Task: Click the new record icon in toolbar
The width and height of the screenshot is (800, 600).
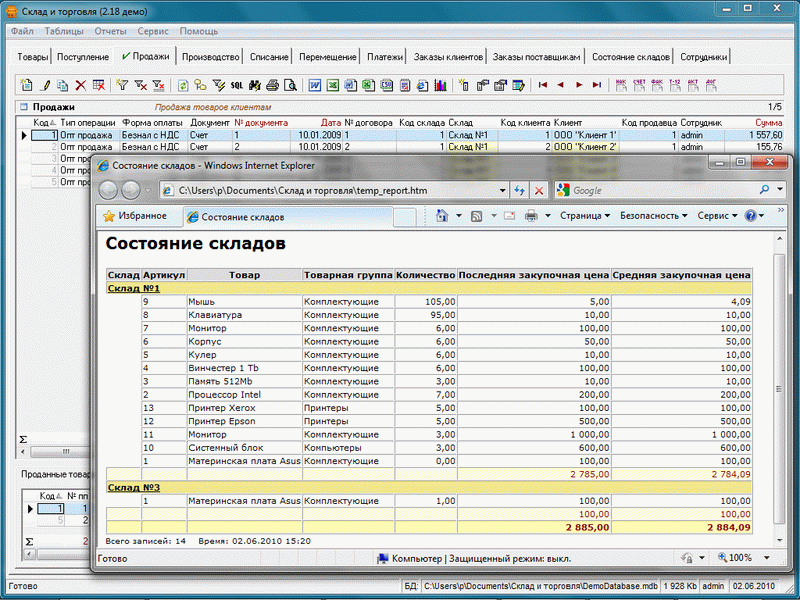Action: tap(27, 86)
